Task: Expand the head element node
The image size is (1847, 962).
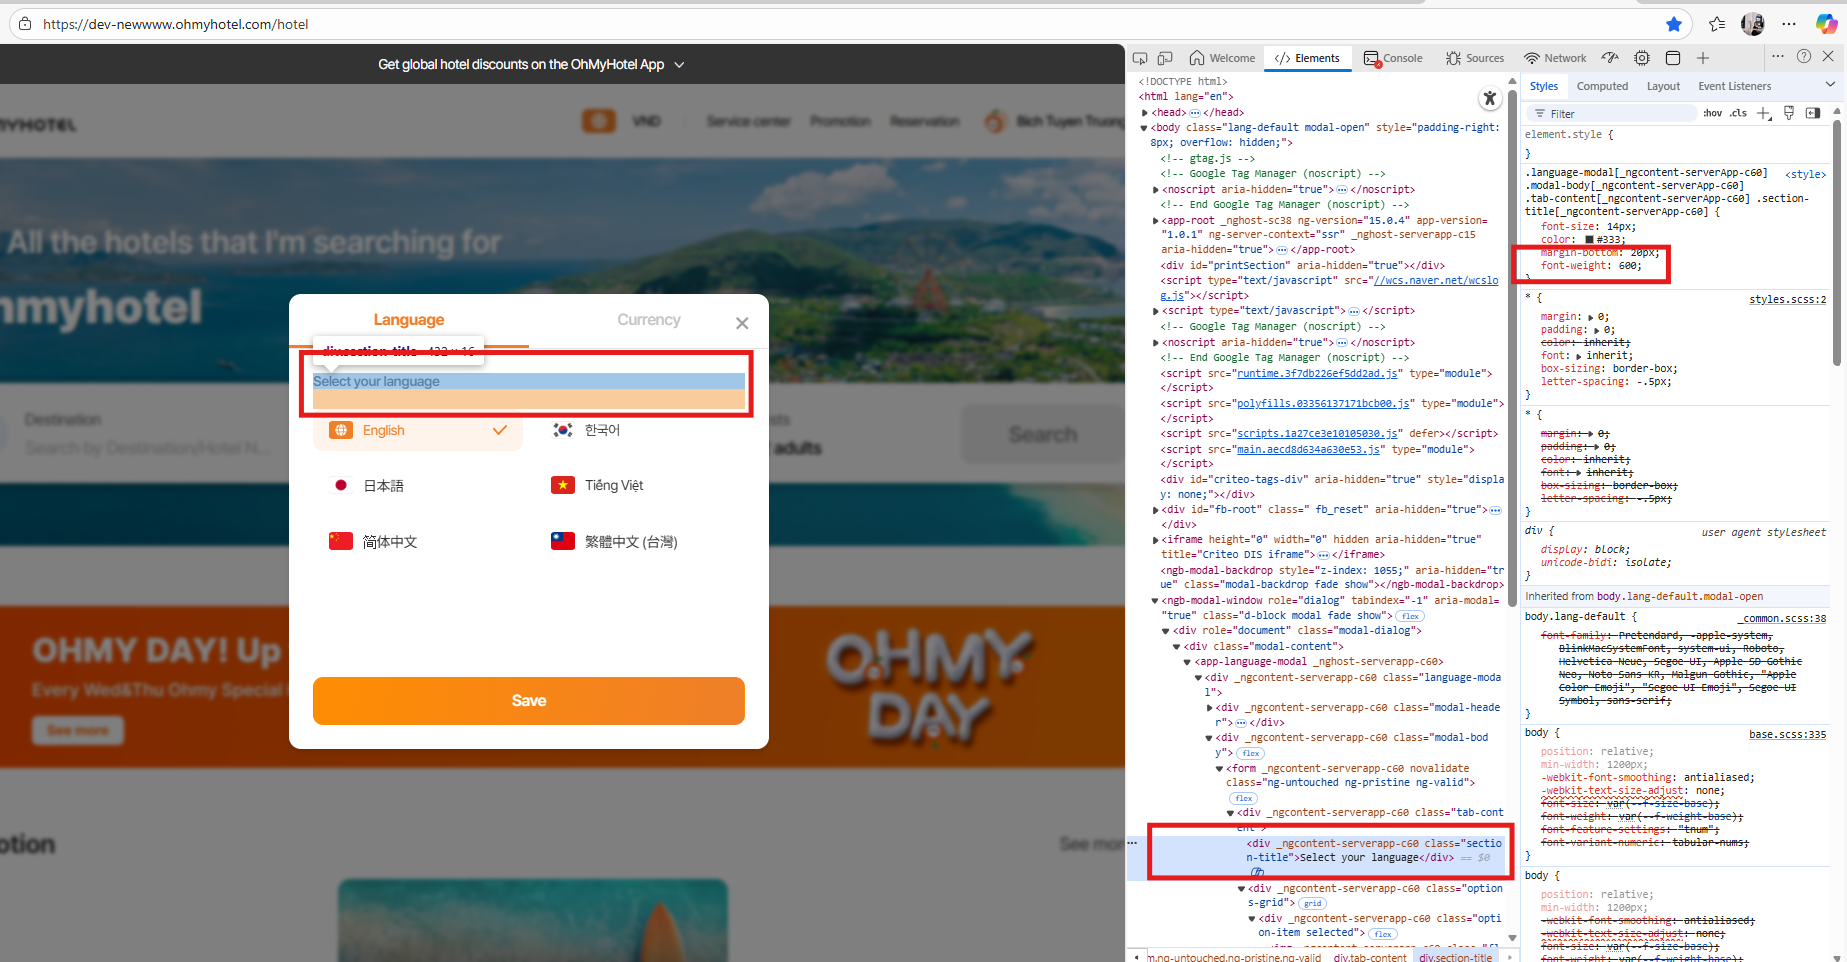Action: 1145,113
